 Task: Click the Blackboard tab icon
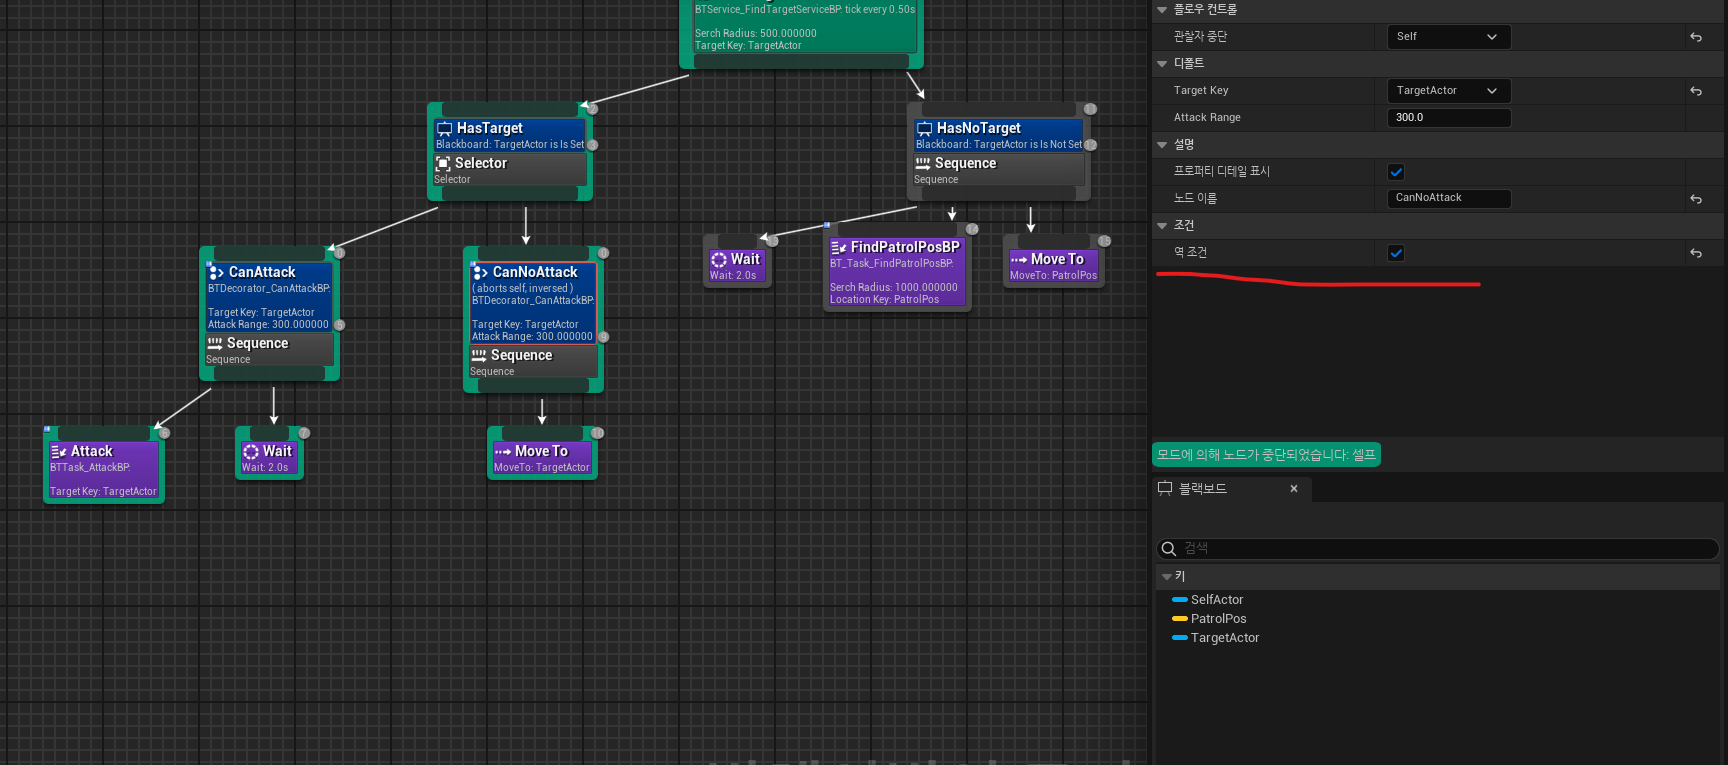click(x=1165, y=489)
